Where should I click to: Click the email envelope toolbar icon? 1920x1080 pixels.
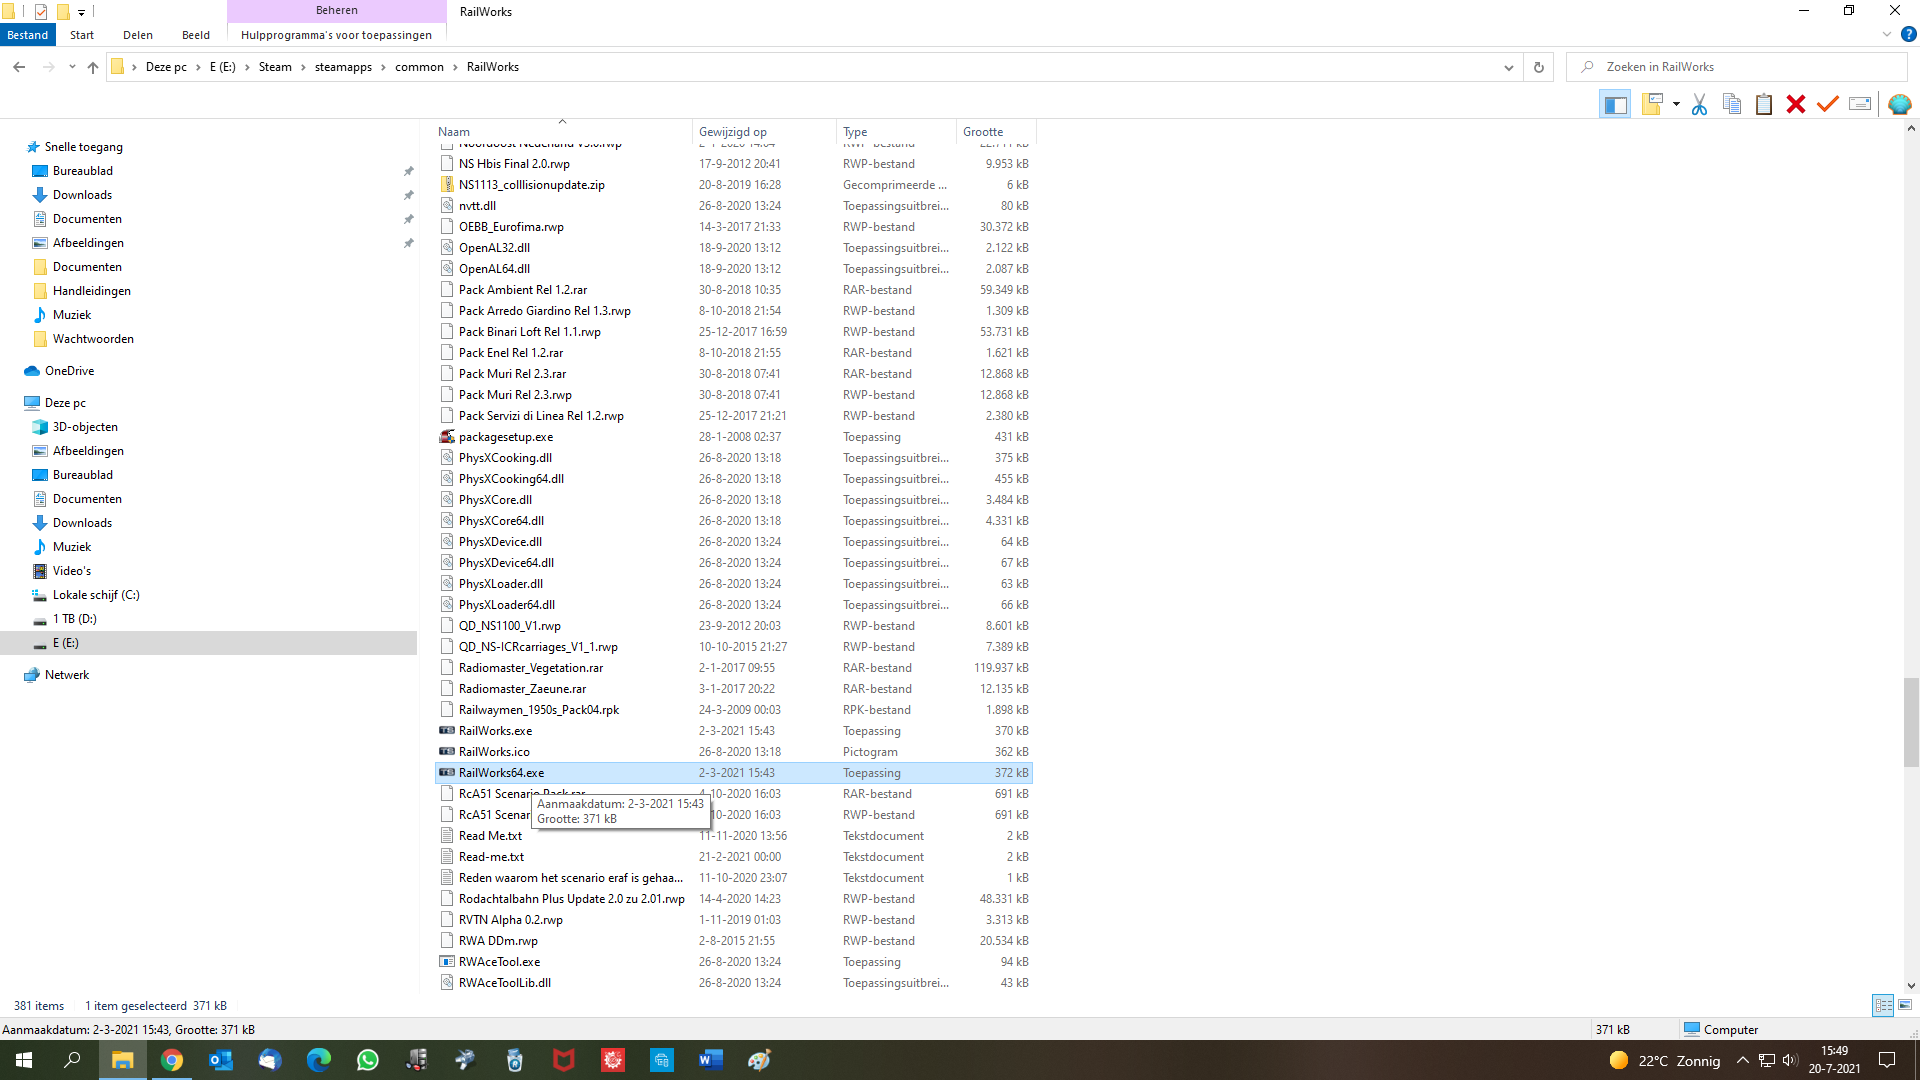(x=1860, y=104)
